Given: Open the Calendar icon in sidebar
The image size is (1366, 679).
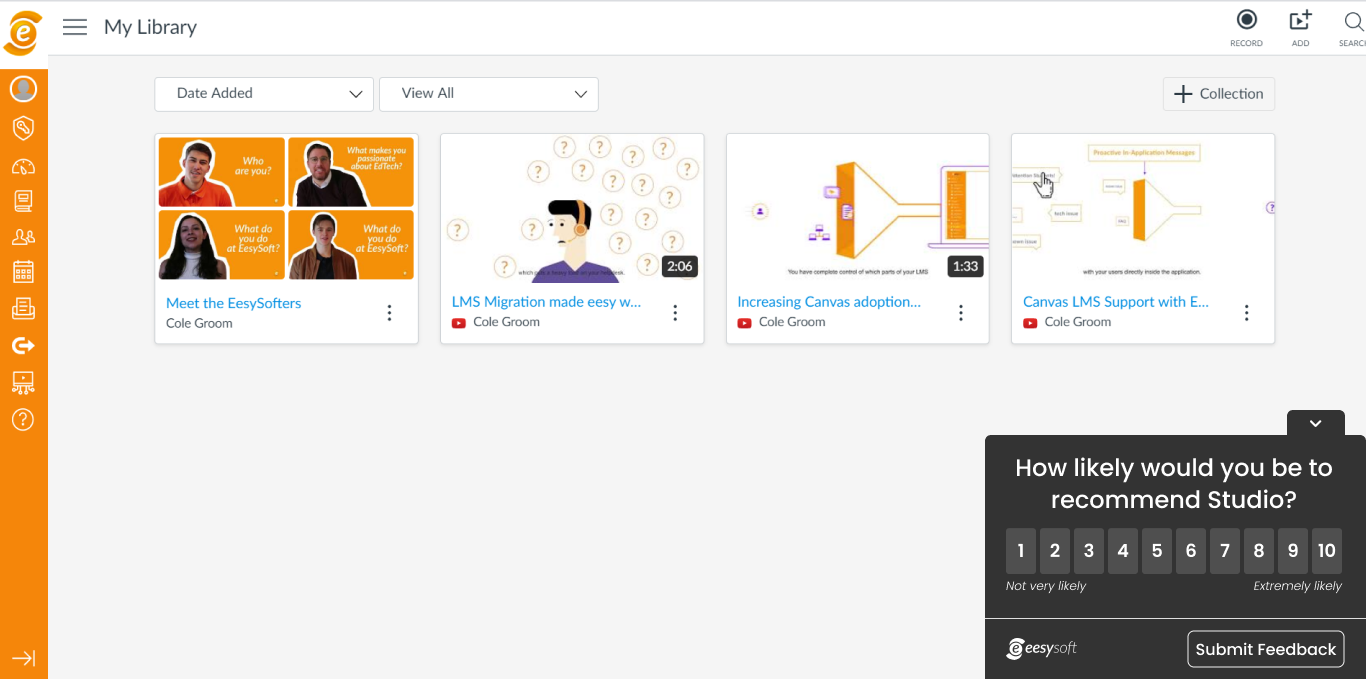Looking at the screenshot, I should click(23, 272).
